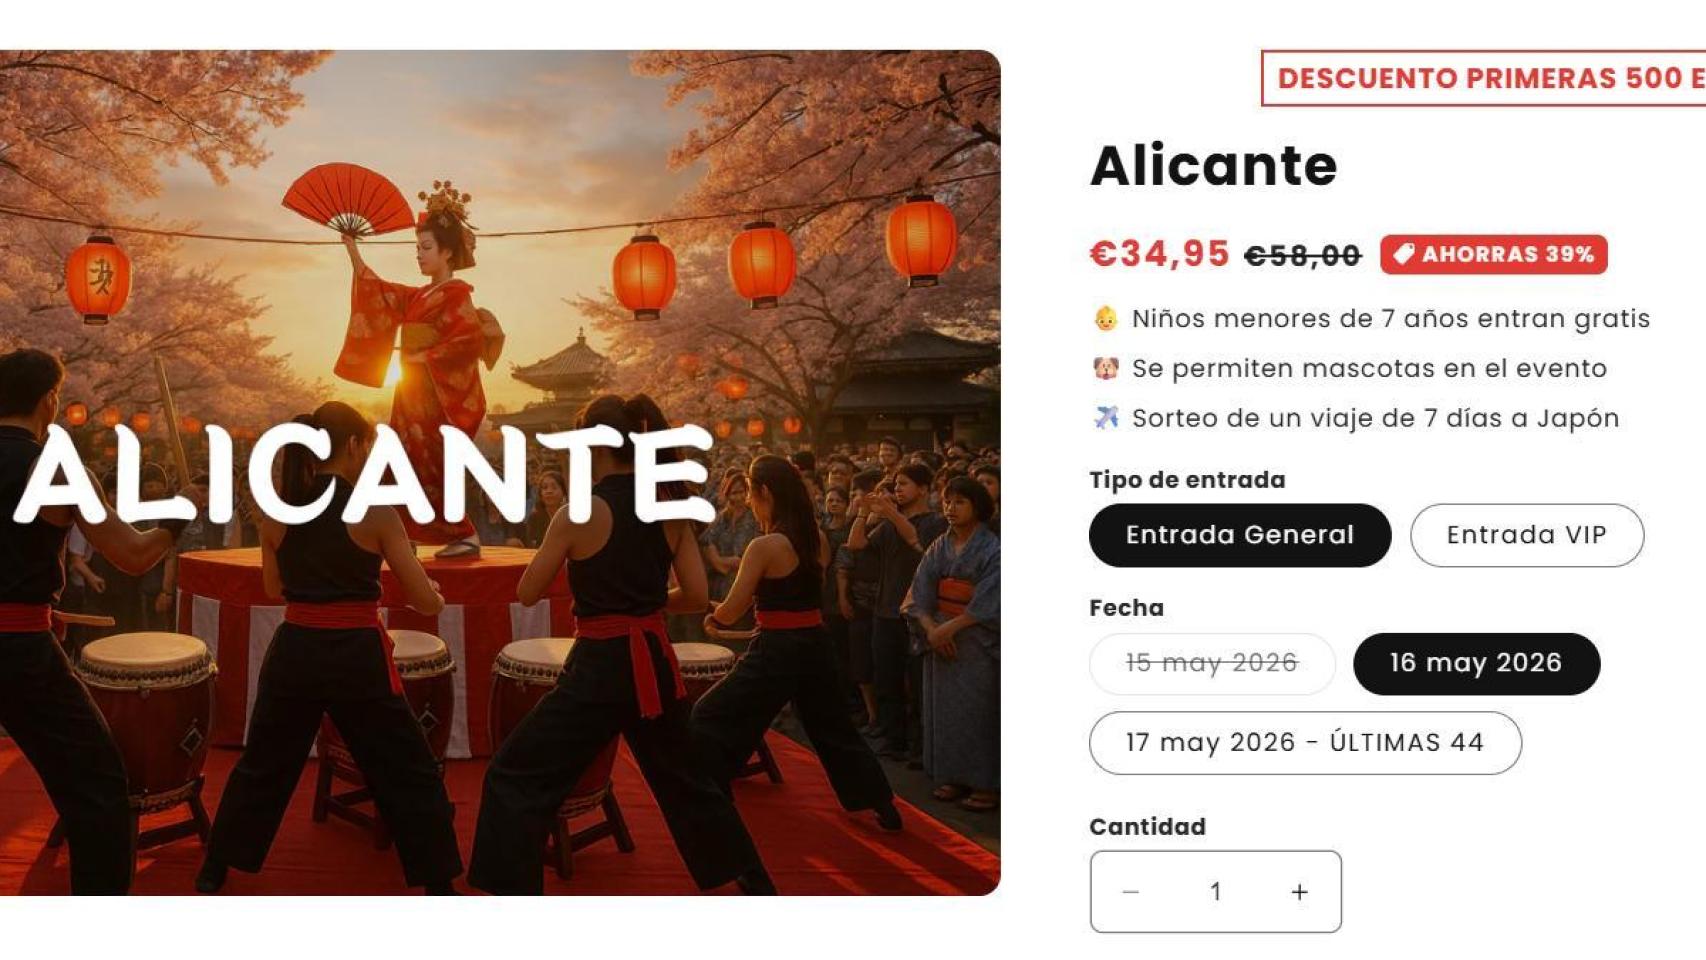1706x960 pixels.
Task: Decrease quantity with the minus icon
Action: (x=1131, y=891)
